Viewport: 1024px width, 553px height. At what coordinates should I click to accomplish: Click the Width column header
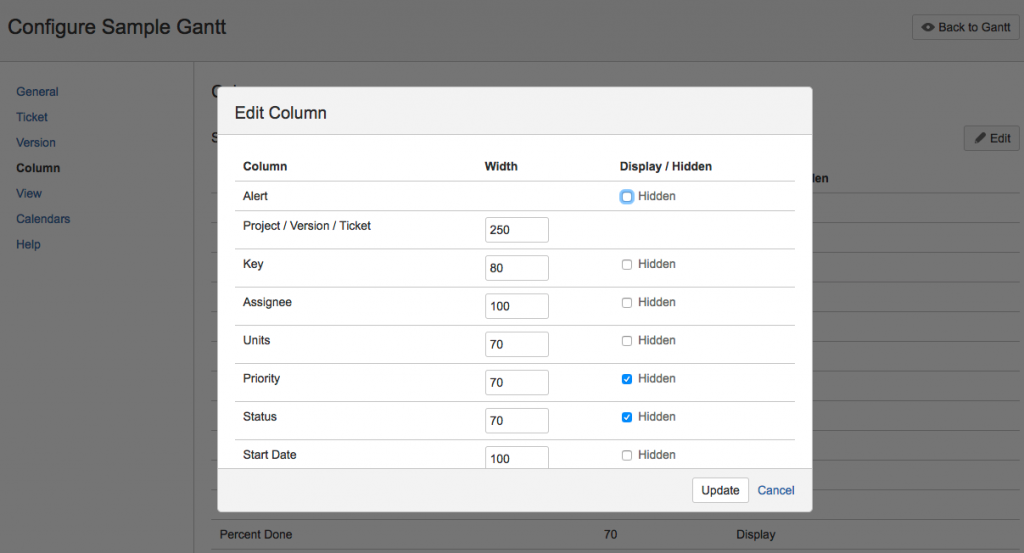[x=501, y=166]
